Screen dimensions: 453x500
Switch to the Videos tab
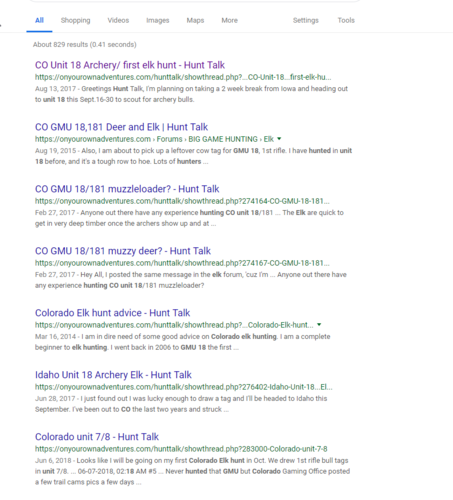pos(118,20)
